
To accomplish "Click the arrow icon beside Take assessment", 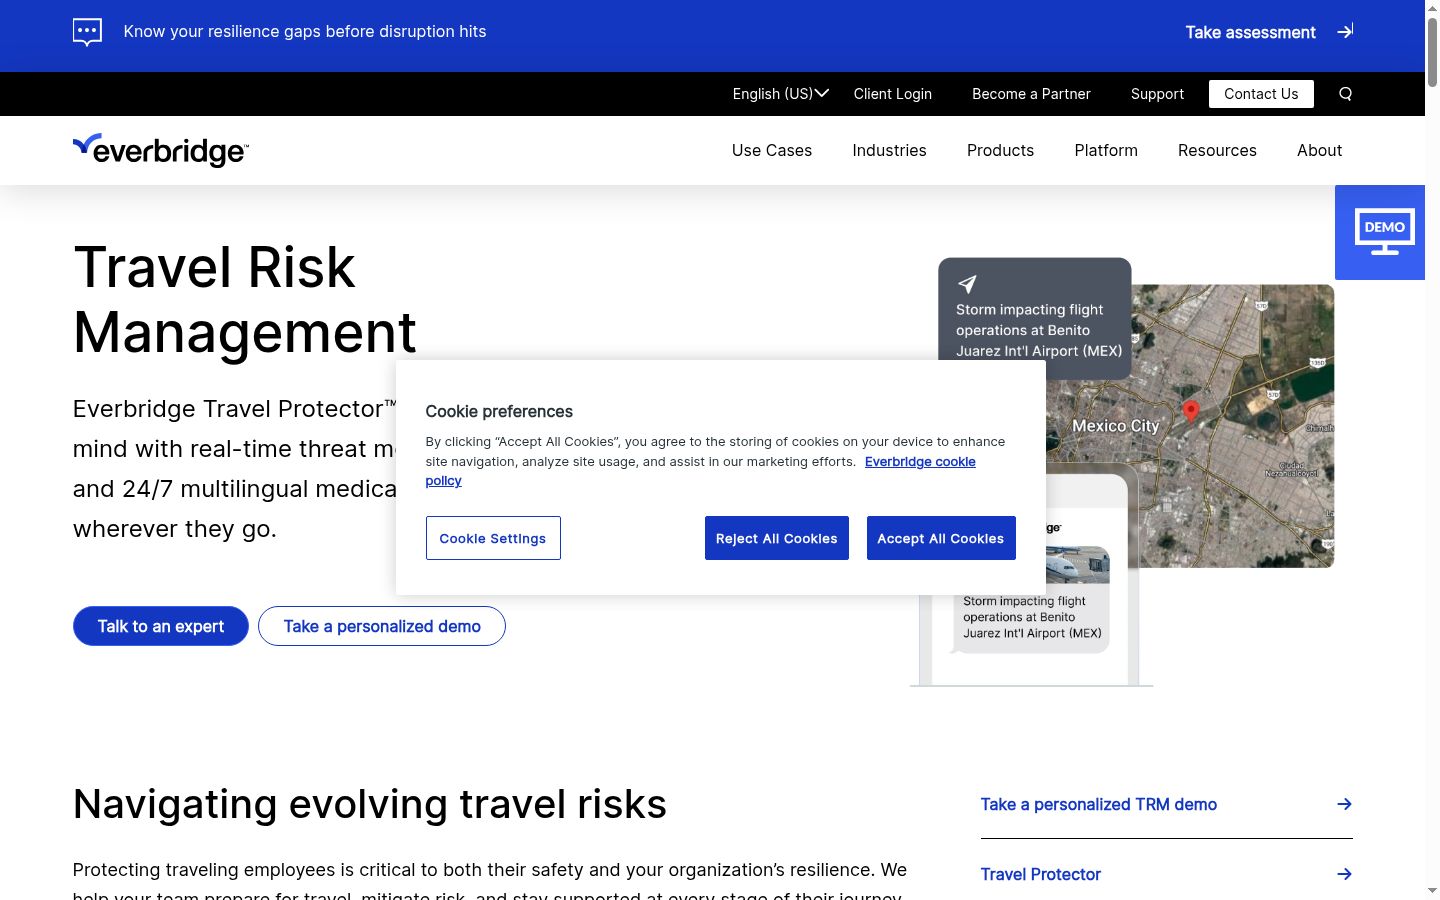I will pos(1345,32).
